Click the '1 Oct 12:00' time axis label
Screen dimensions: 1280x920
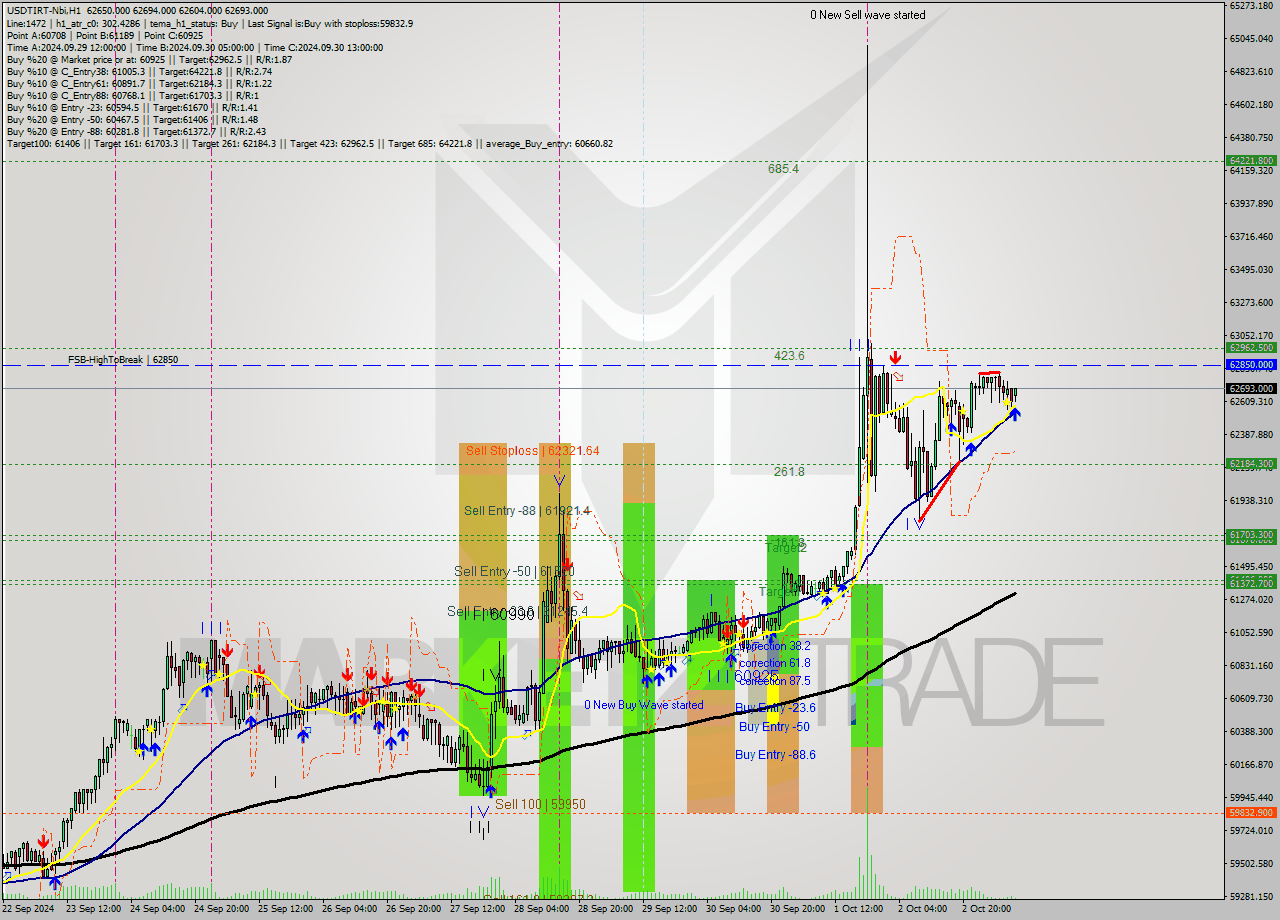tap(859, 909)
